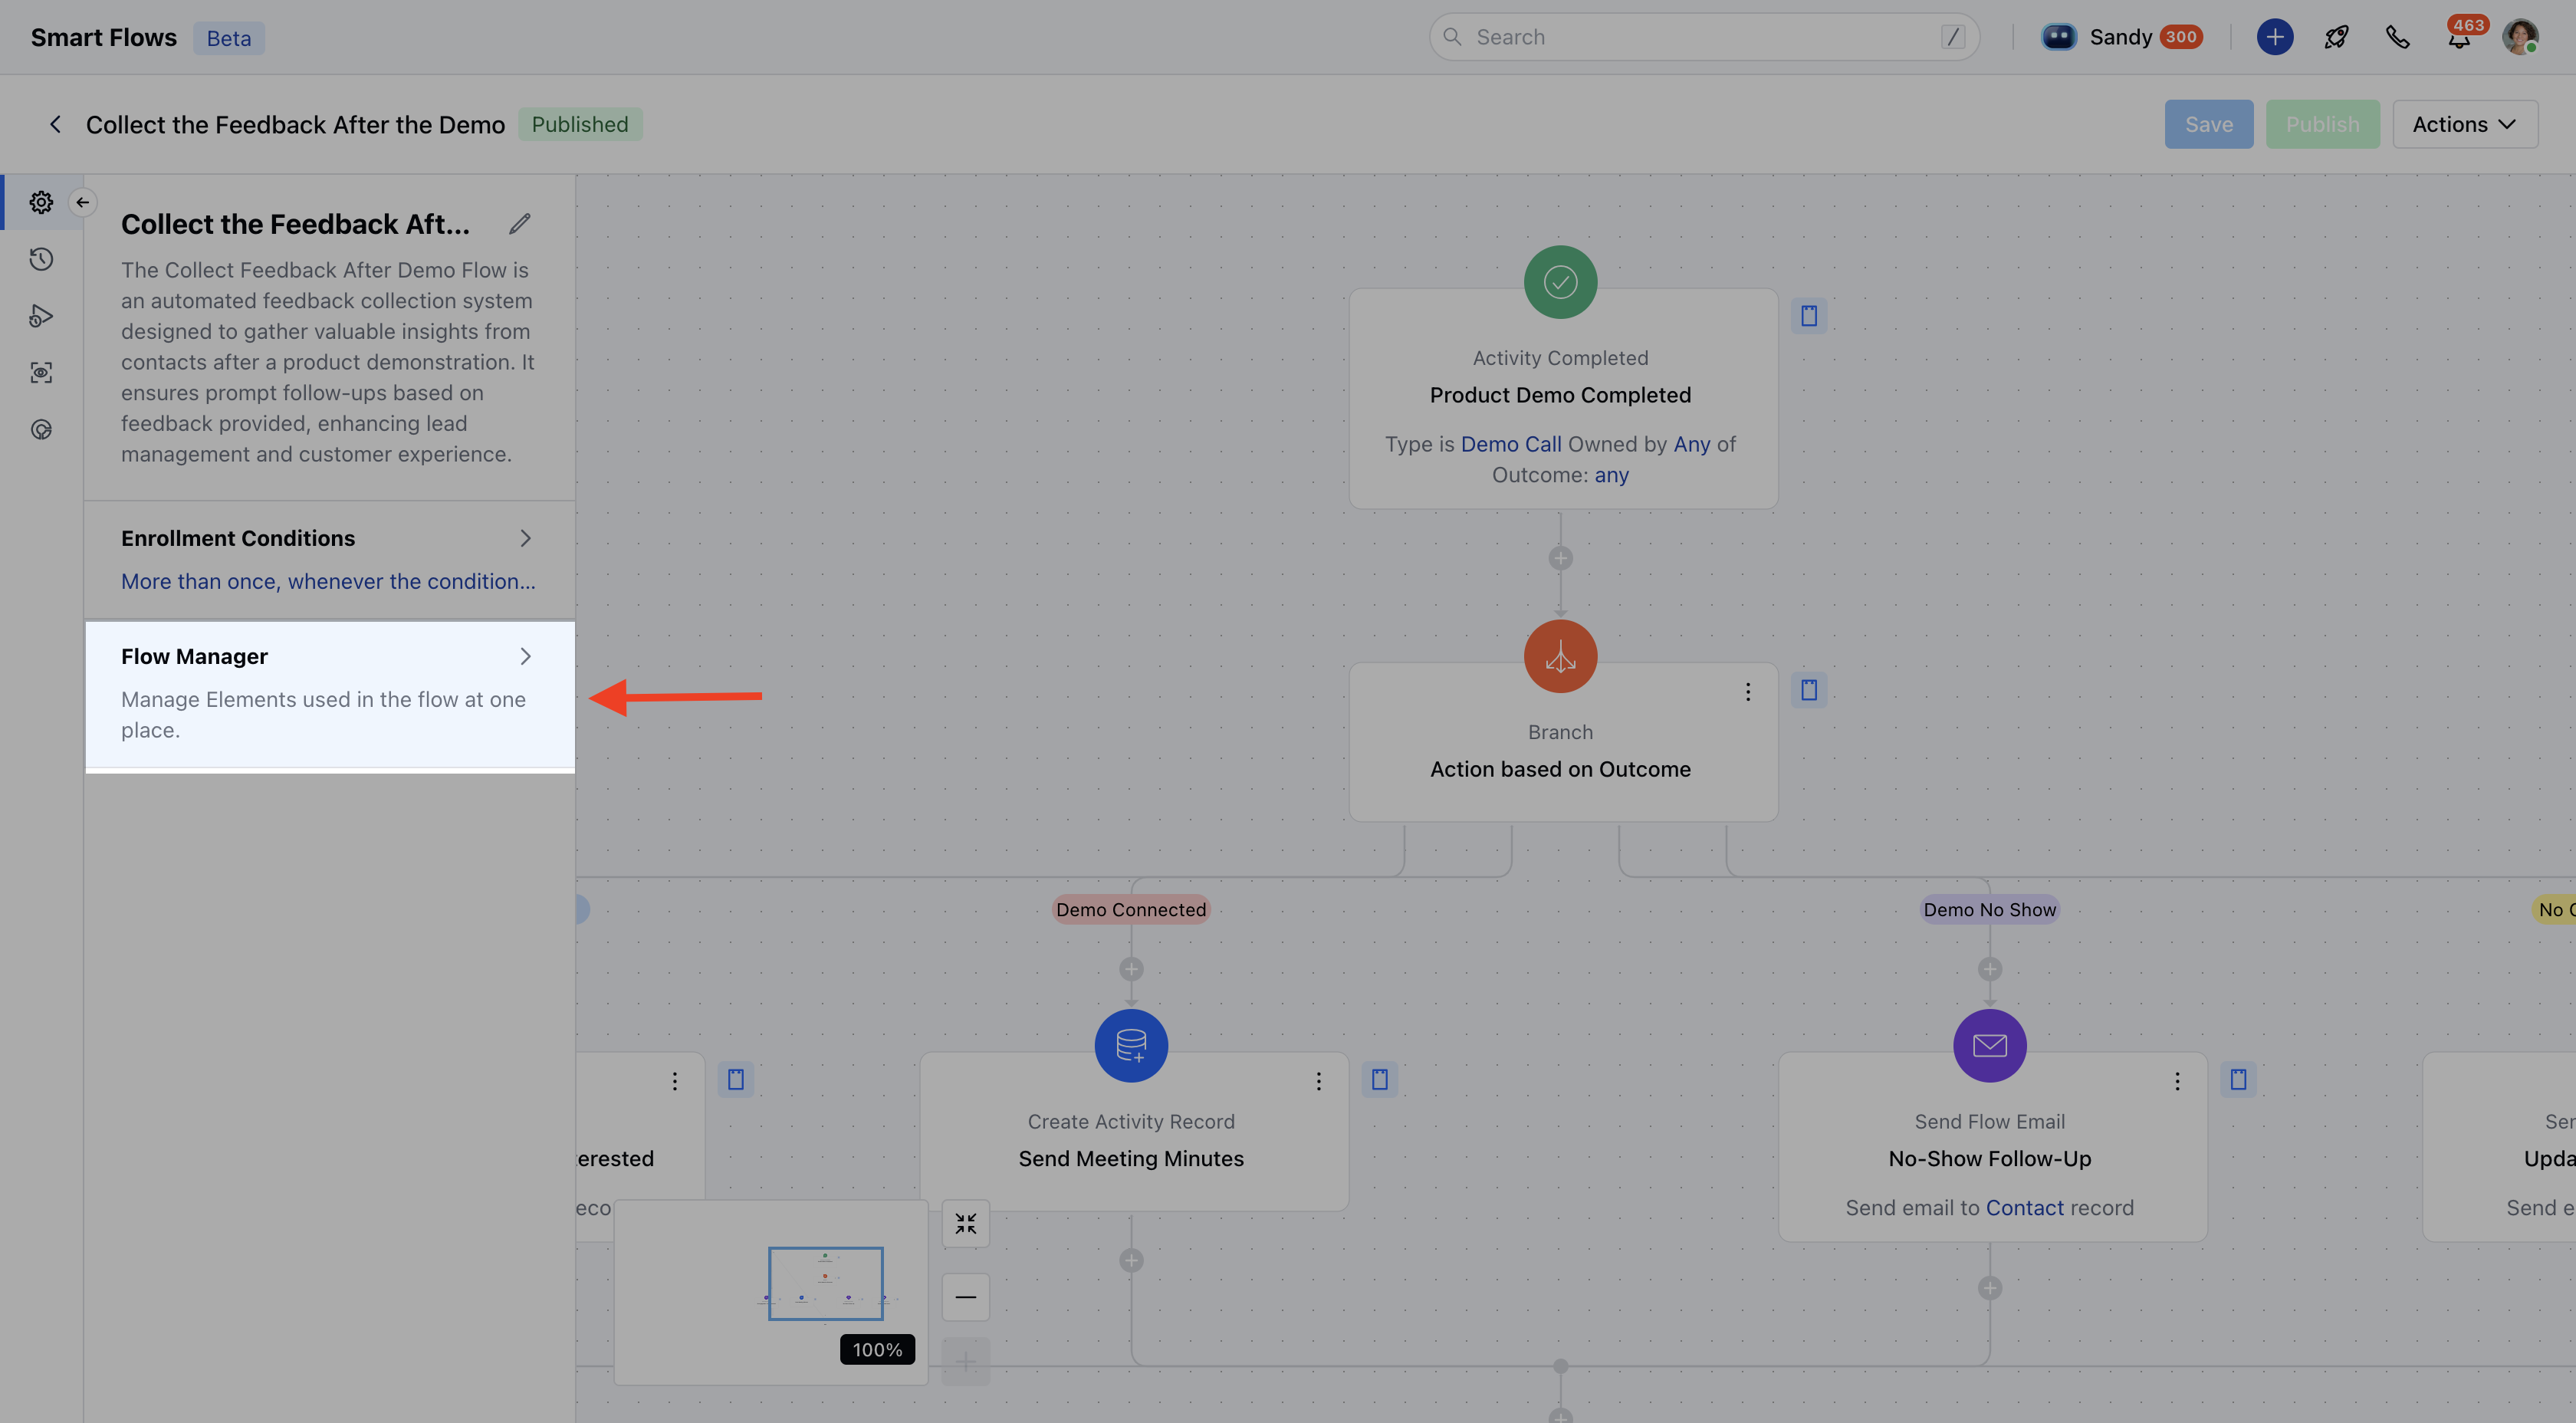The image size is (2576, 1423).
Task: Click the pencil icon to edit the flow name
Action: tap(519, 224)
